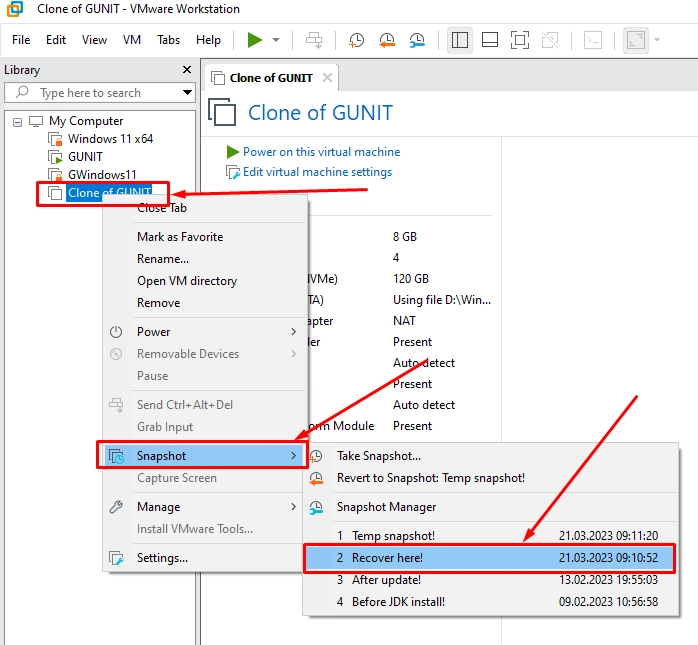Select Windows 11 x64 in the library
Viewport: 698px width, 645px height.
click(110, 139)
